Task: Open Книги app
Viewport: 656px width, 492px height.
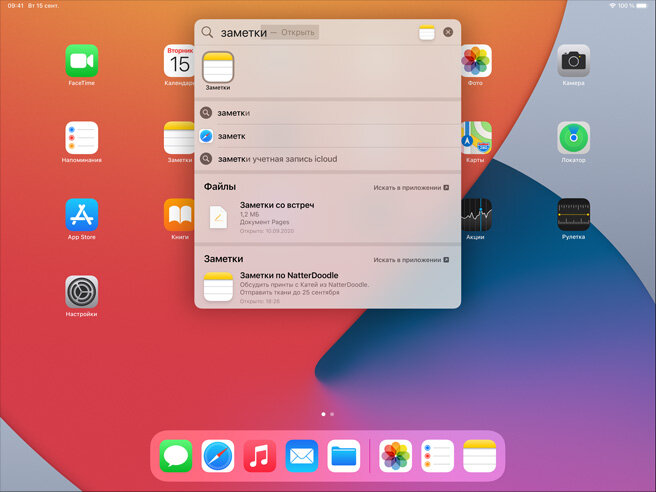Action: point(179,215)
